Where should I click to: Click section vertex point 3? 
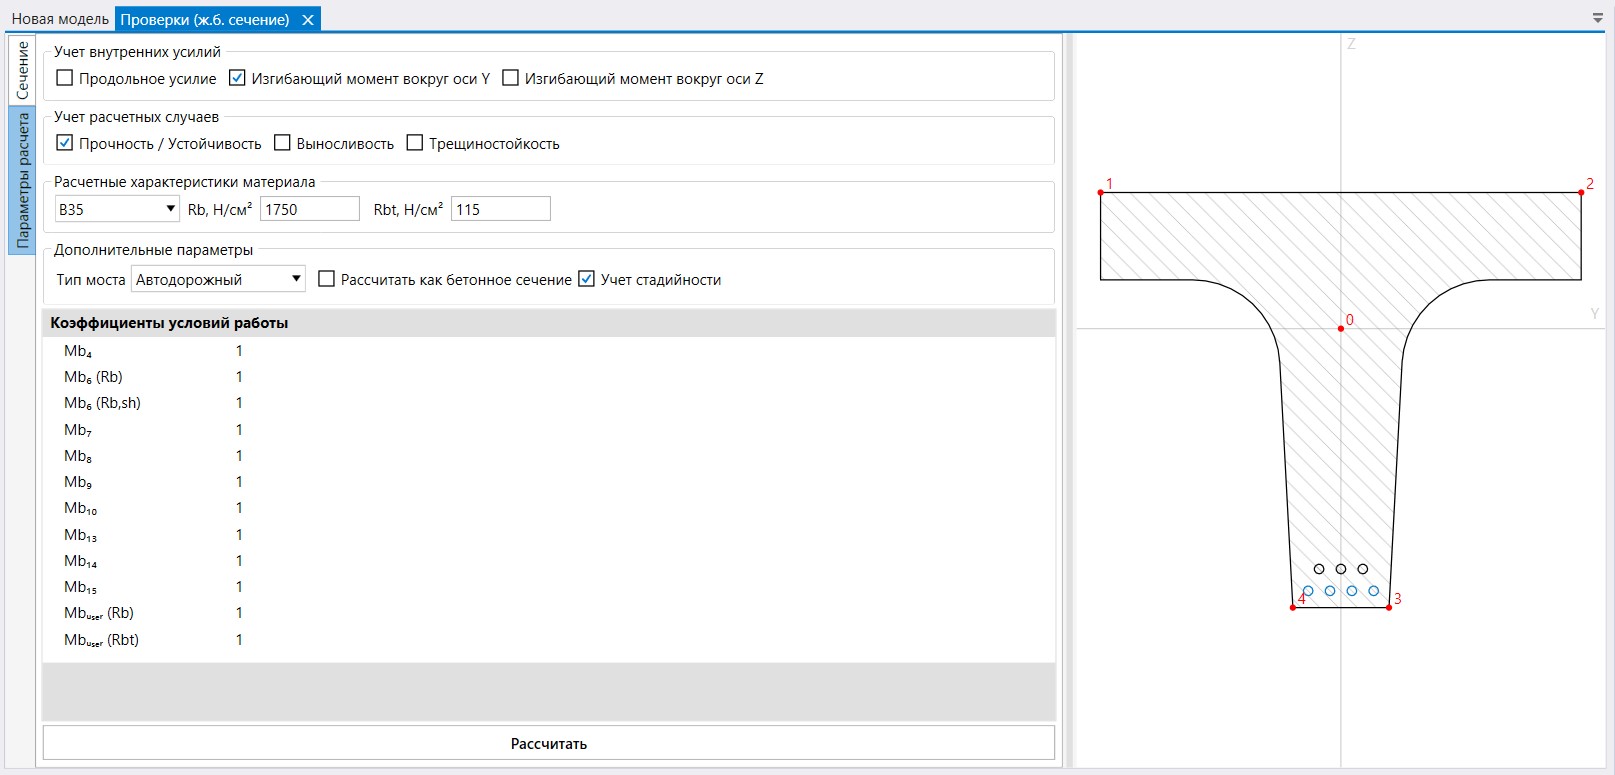[1389, 607]
